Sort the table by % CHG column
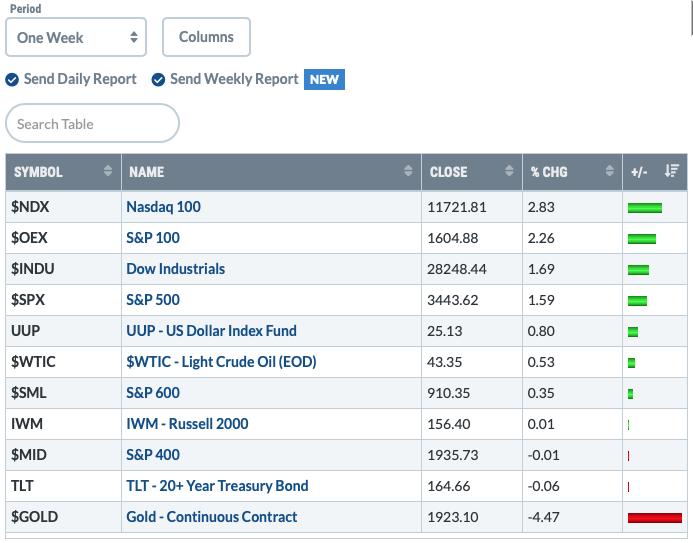The image size is (693, 543). [x=572, y=172]
